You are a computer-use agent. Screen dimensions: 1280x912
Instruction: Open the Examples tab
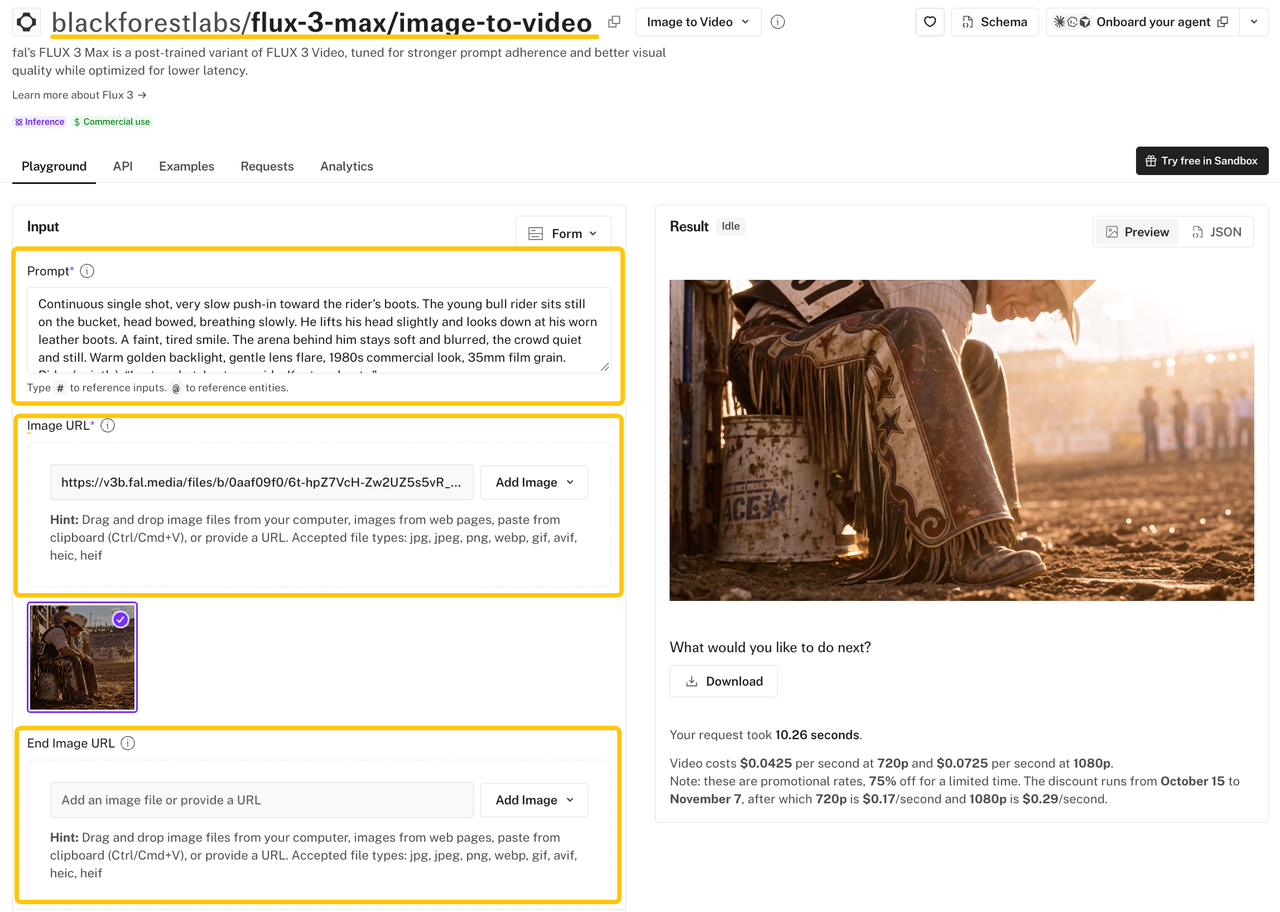187,166
